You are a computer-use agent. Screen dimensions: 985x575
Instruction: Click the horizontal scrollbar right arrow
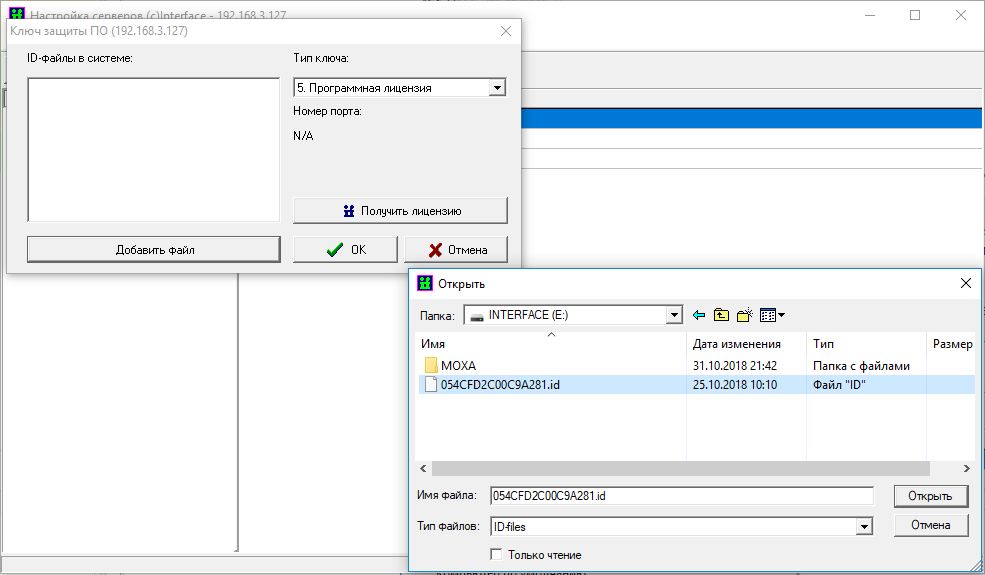(966, 468)
